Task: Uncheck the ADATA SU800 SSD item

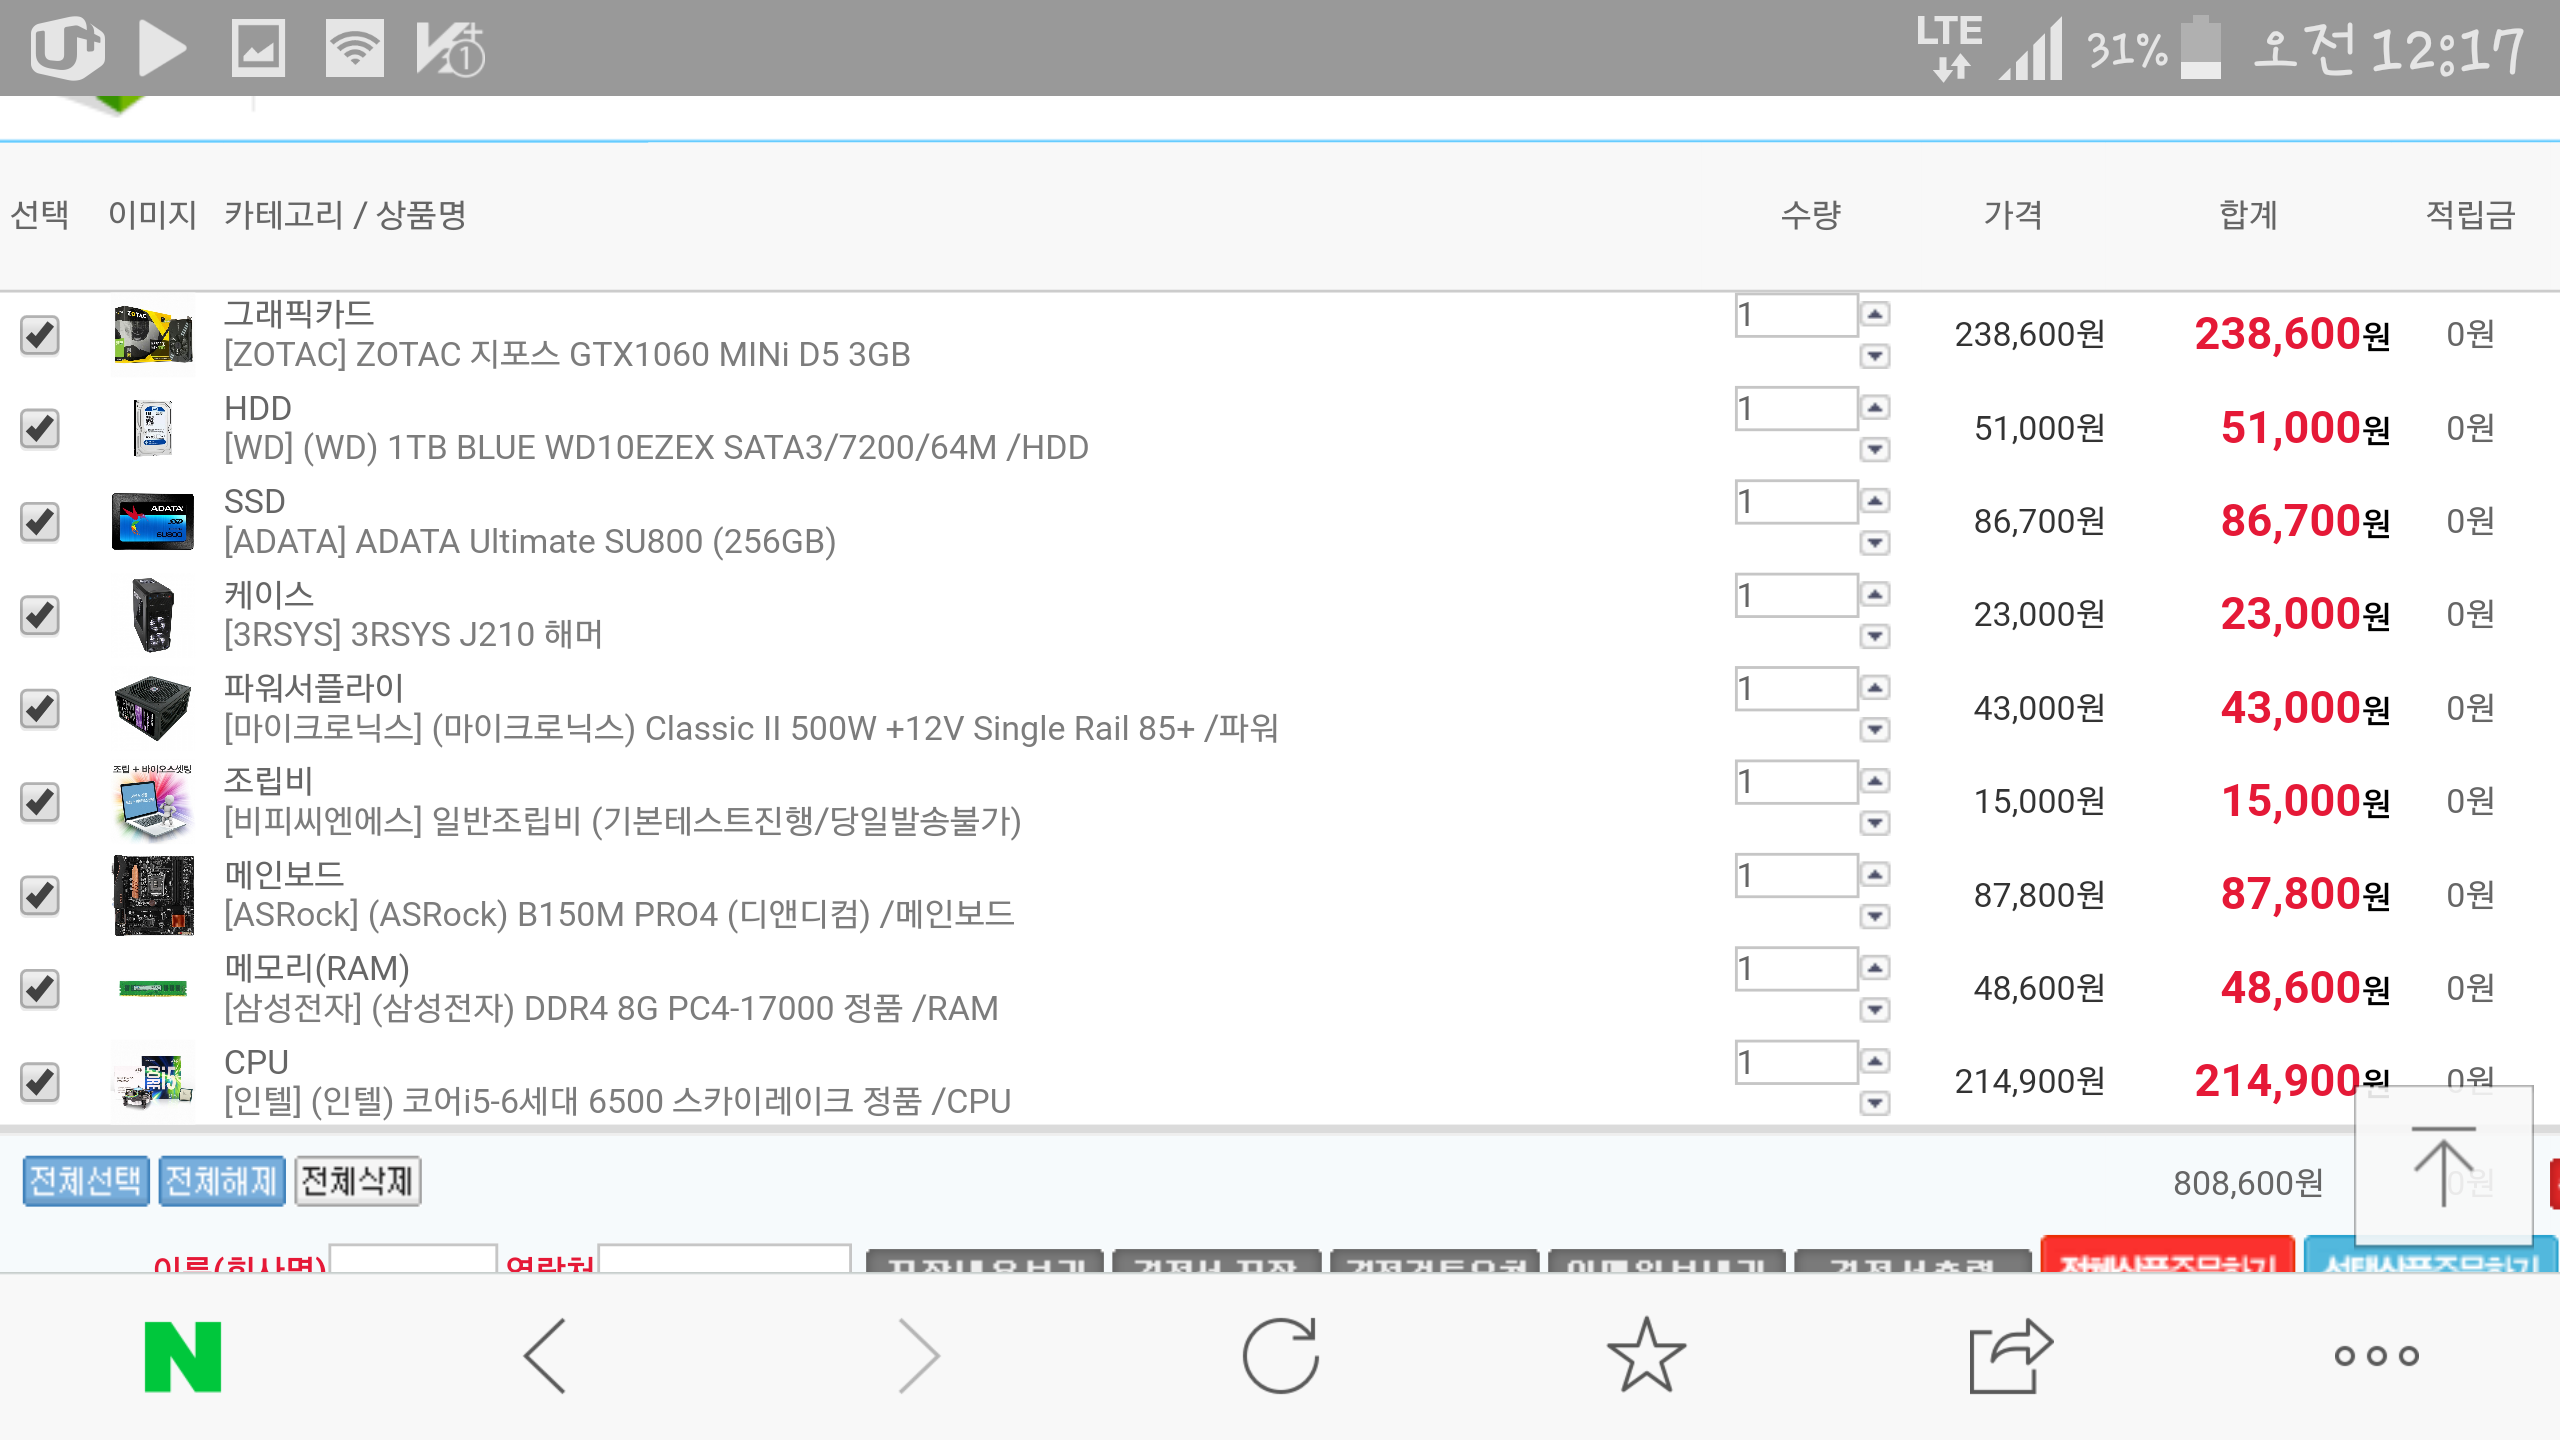Action: tap(40, 522)
